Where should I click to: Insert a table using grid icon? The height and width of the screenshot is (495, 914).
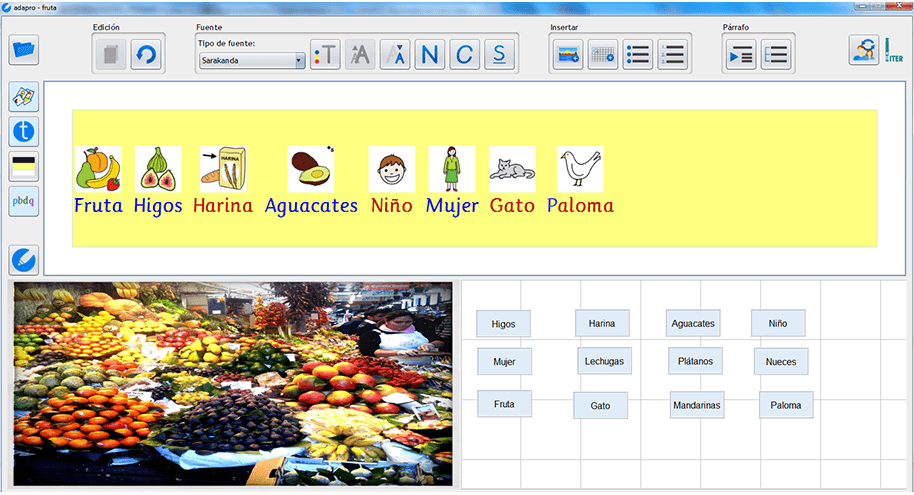tap(603, 56)
